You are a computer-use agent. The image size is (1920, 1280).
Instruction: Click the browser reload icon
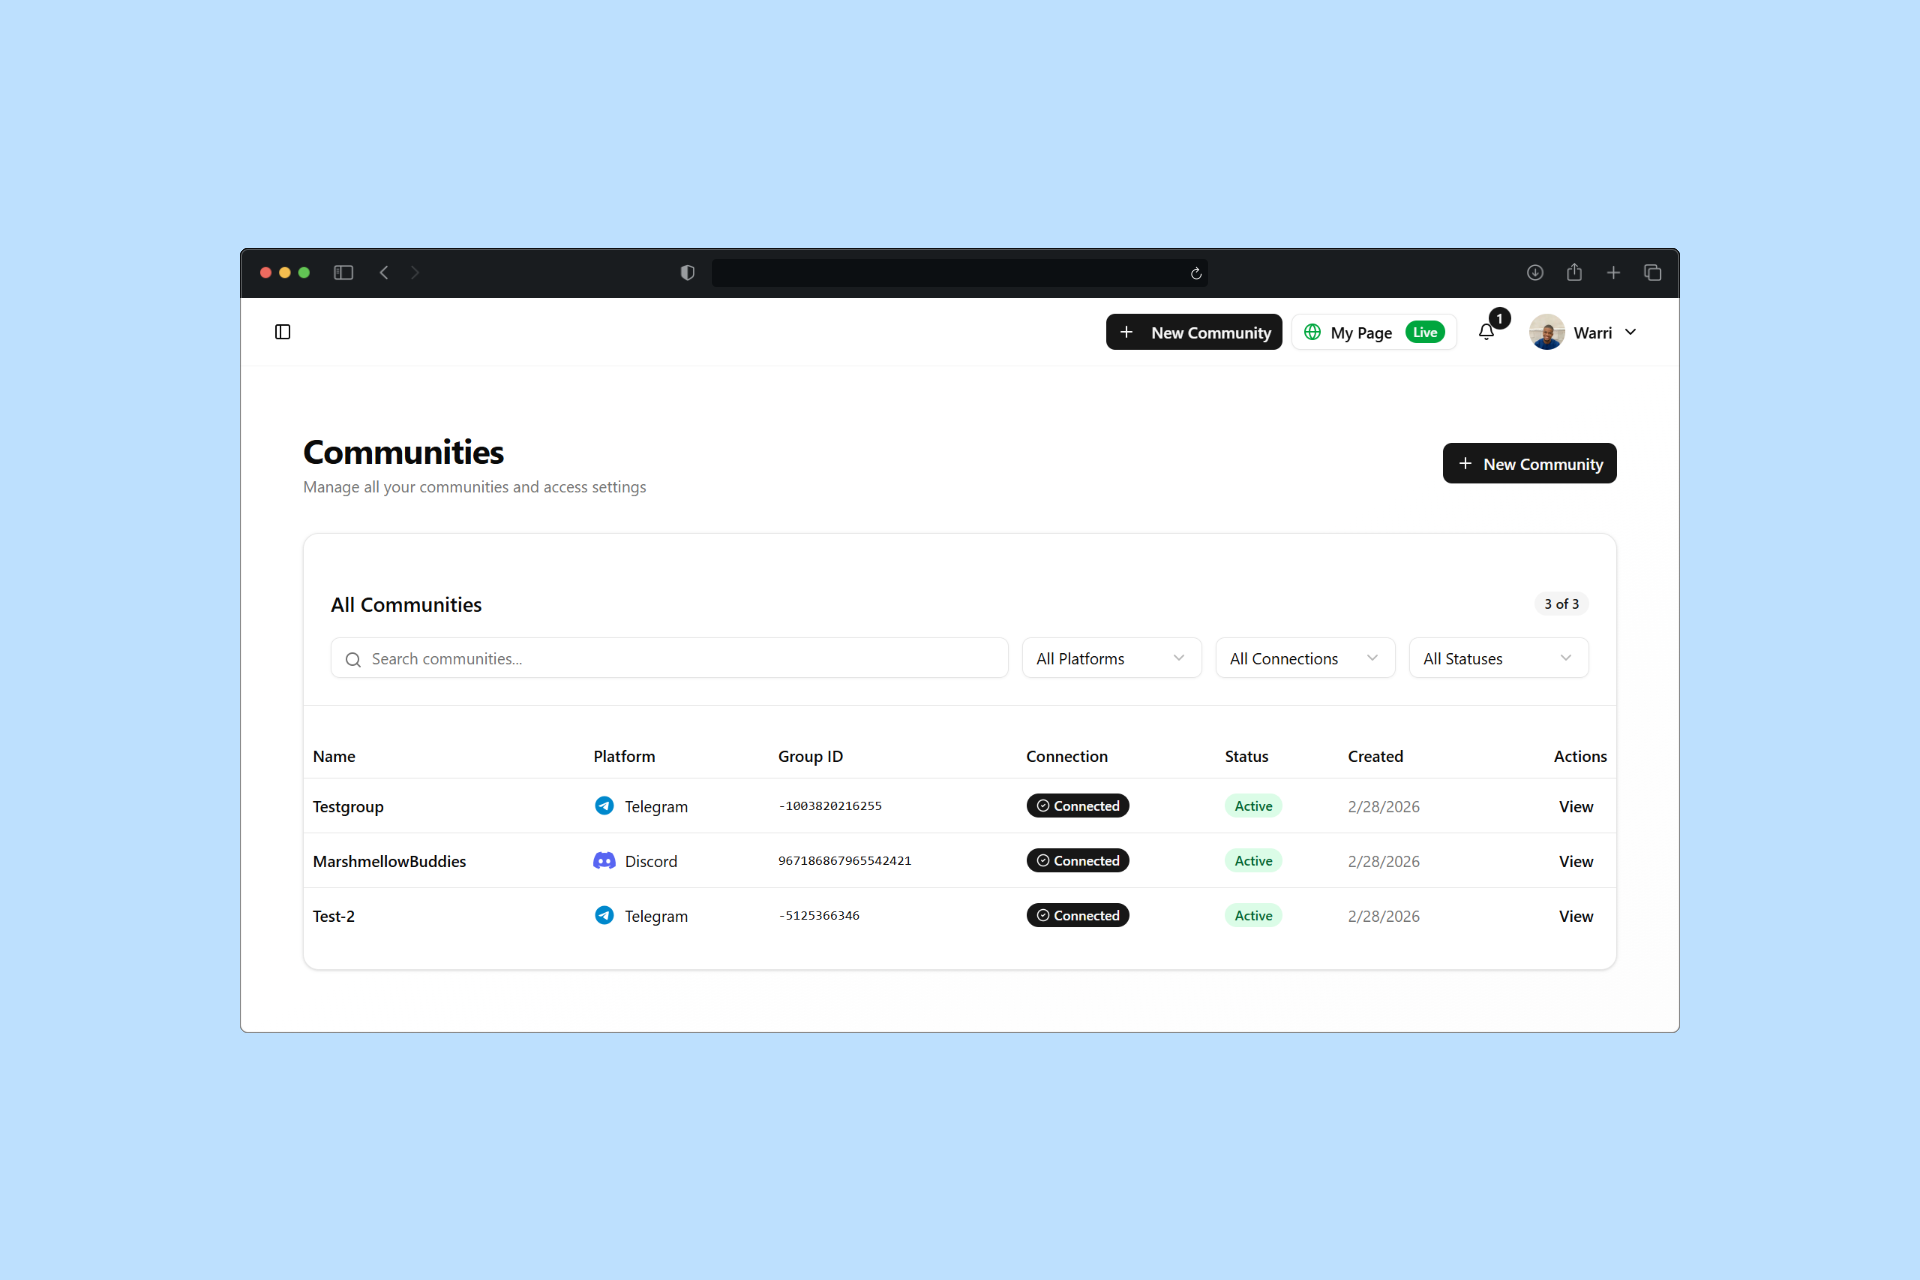point(1196,273)
